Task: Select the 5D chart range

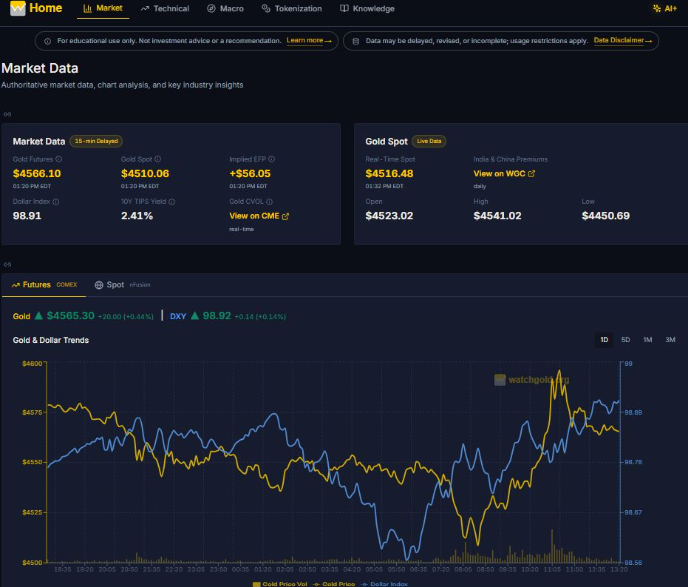Action: coord(626,340)
